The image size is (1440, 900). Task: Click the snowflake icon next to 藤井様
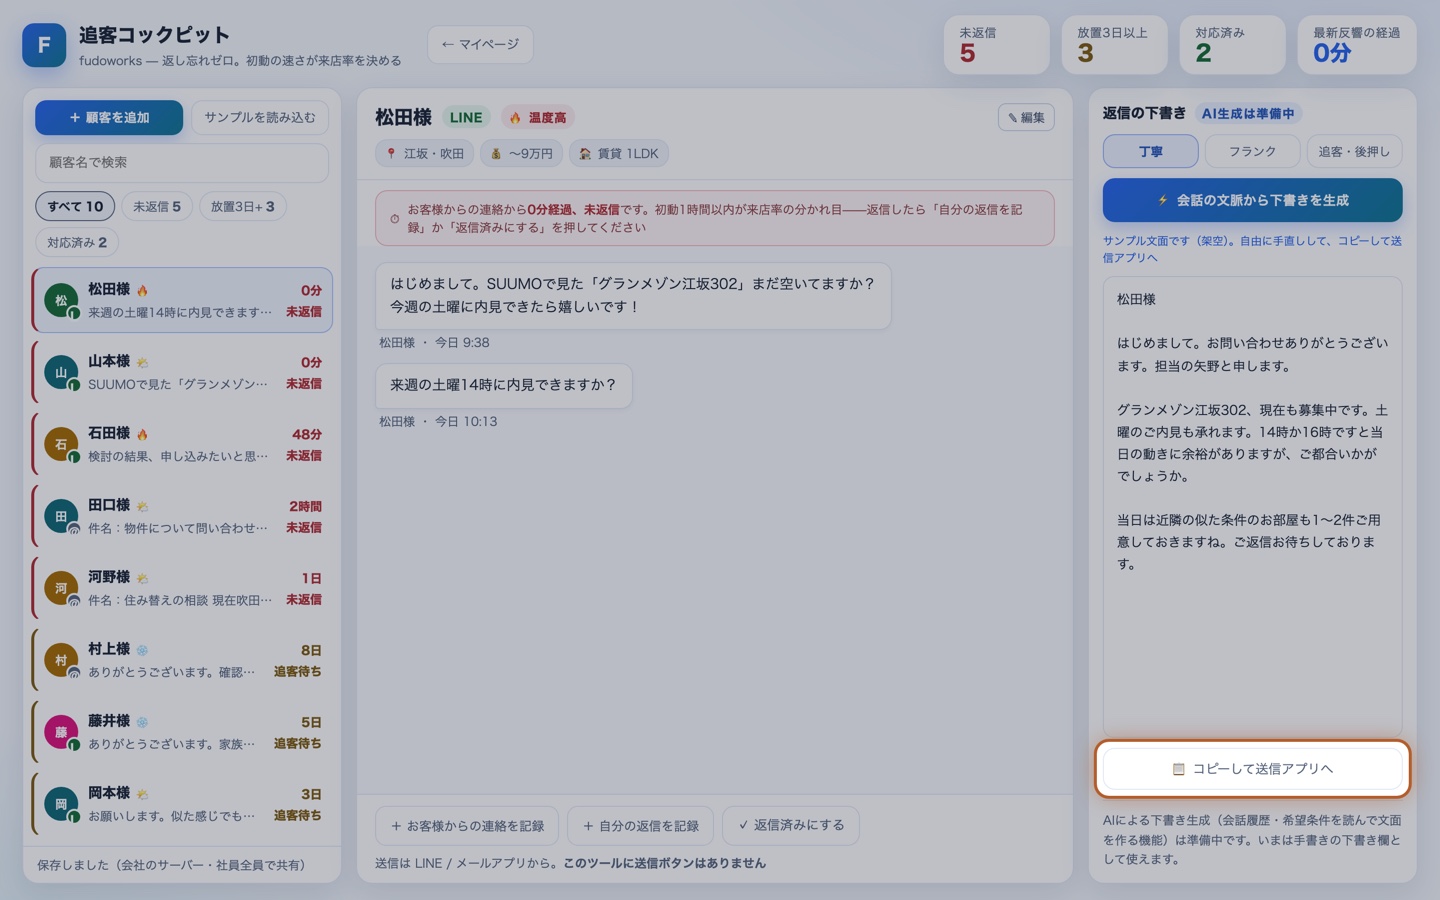(x=142, y=722)
